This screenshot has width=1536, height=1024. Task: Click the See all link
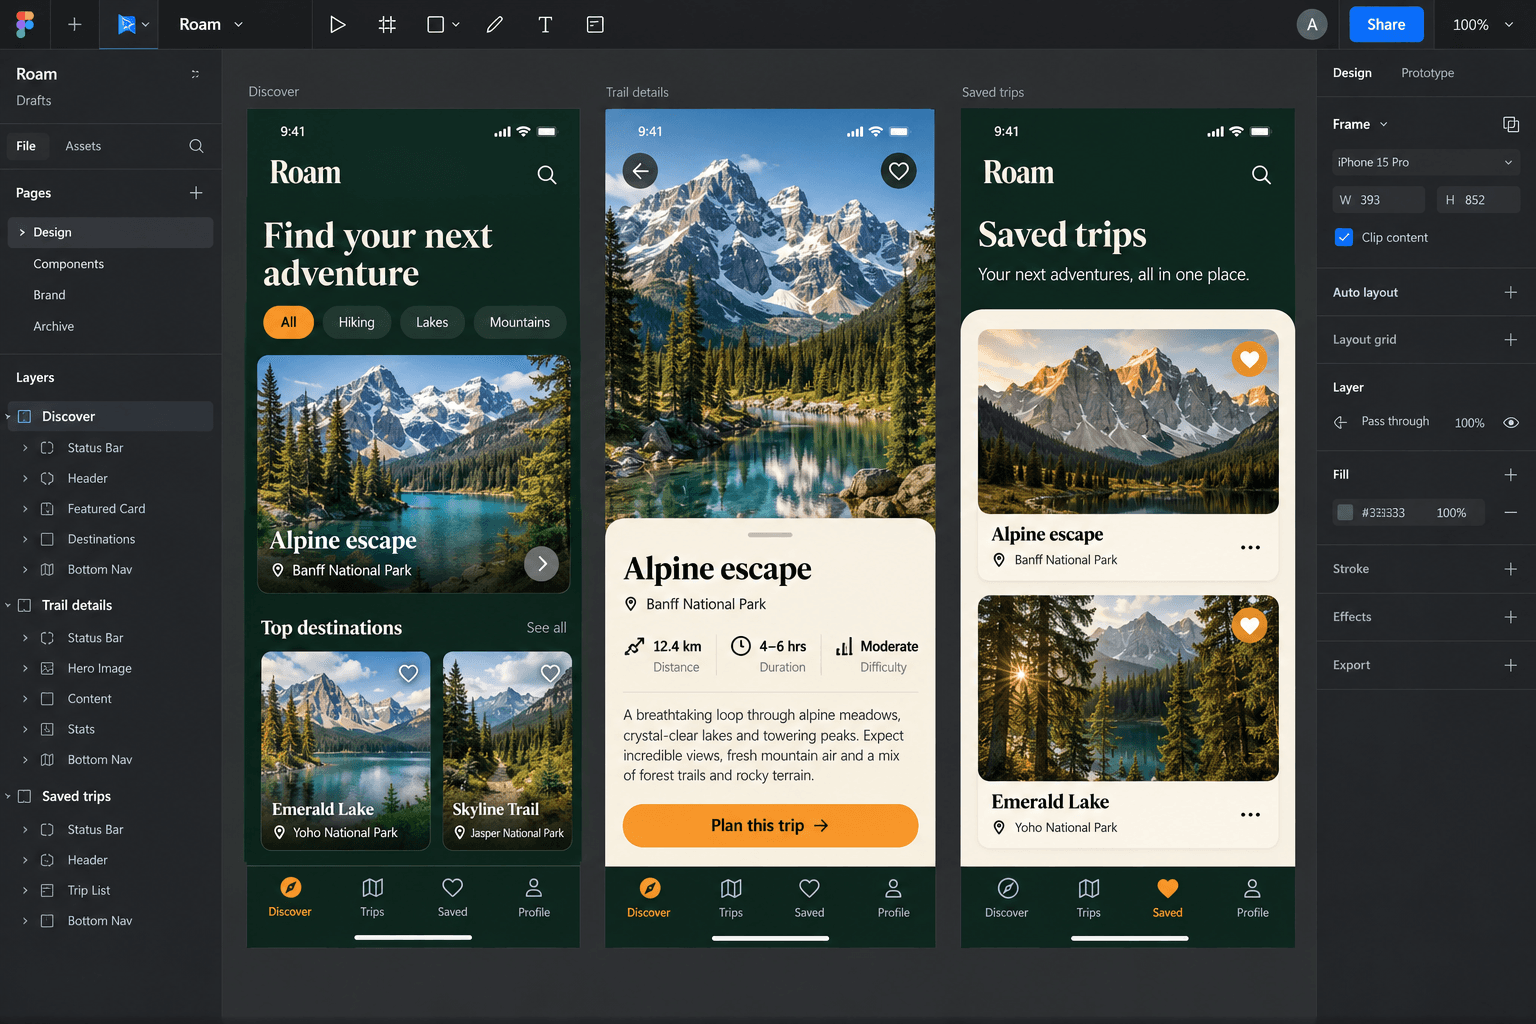(x=546, y=627)
